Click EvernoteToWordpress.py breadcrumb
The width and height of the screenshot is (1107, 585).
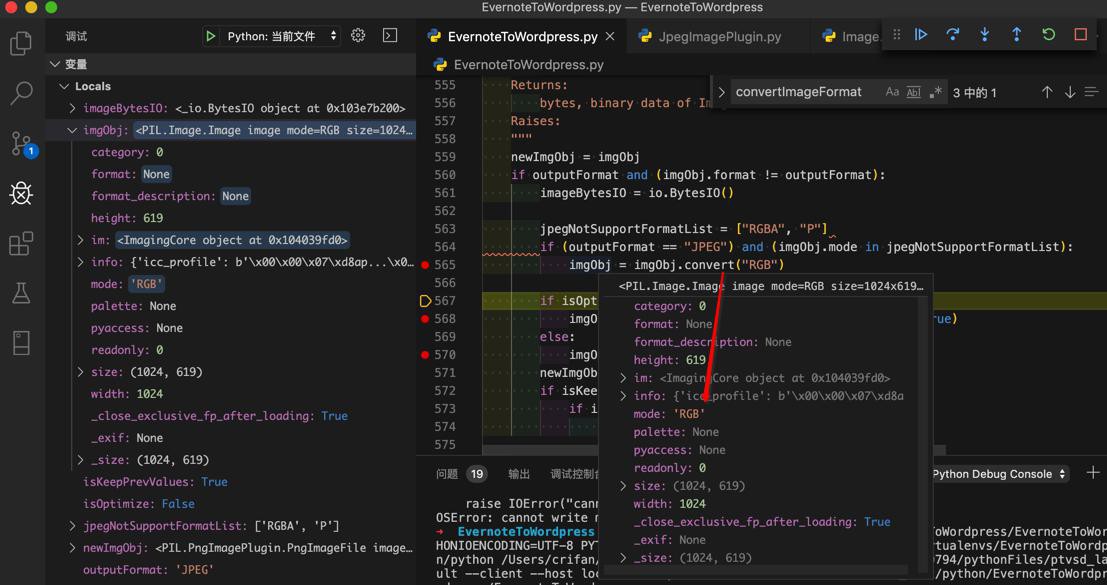point(528,65)
